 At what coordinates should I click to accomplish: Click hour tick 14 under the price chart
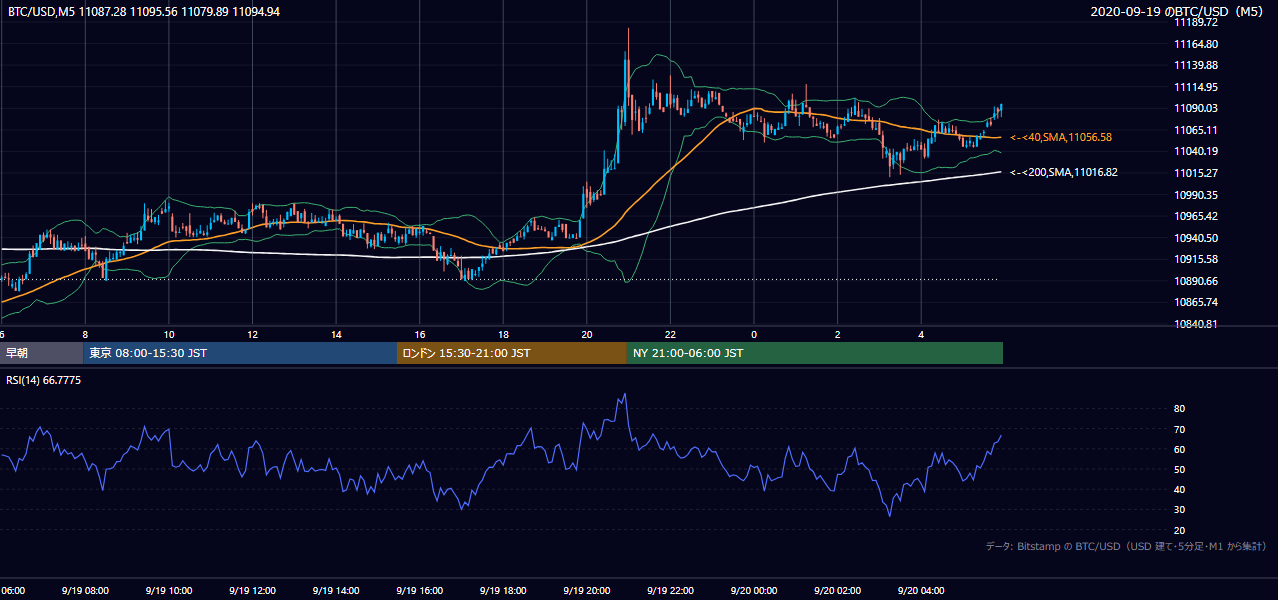(x=336, y=334)
